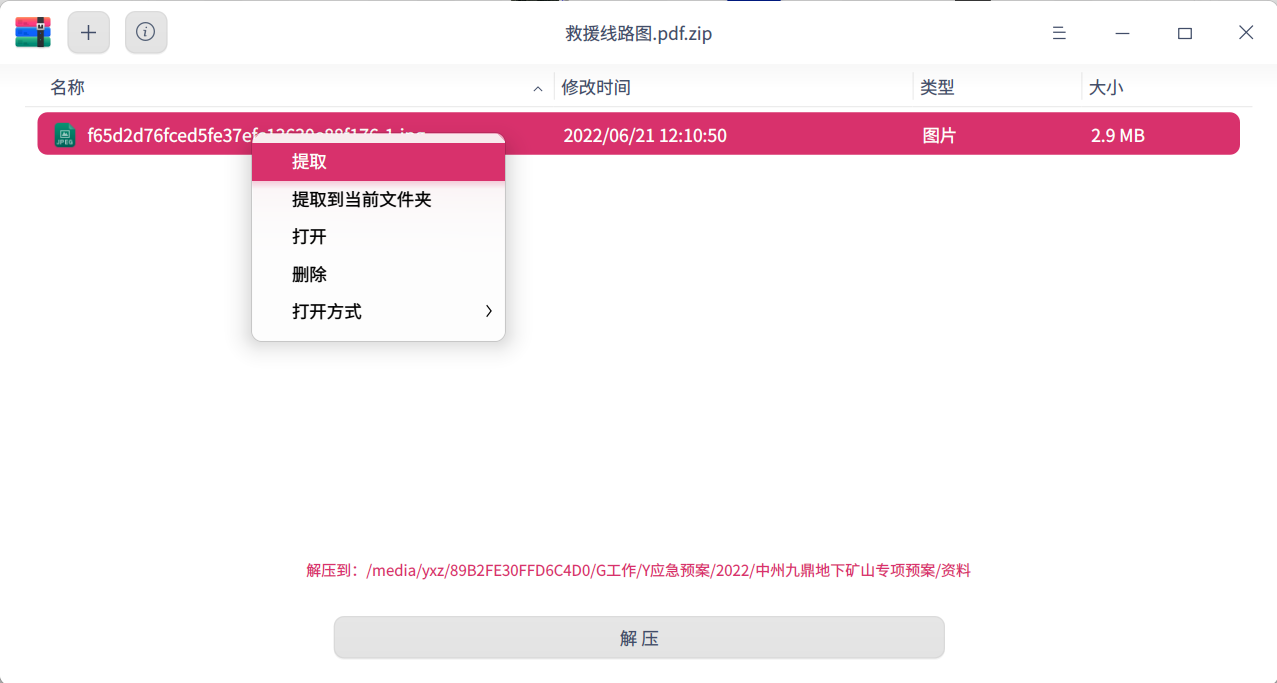
Task: Maximize the archive manager window
Action: click(x=1185, y=32)
